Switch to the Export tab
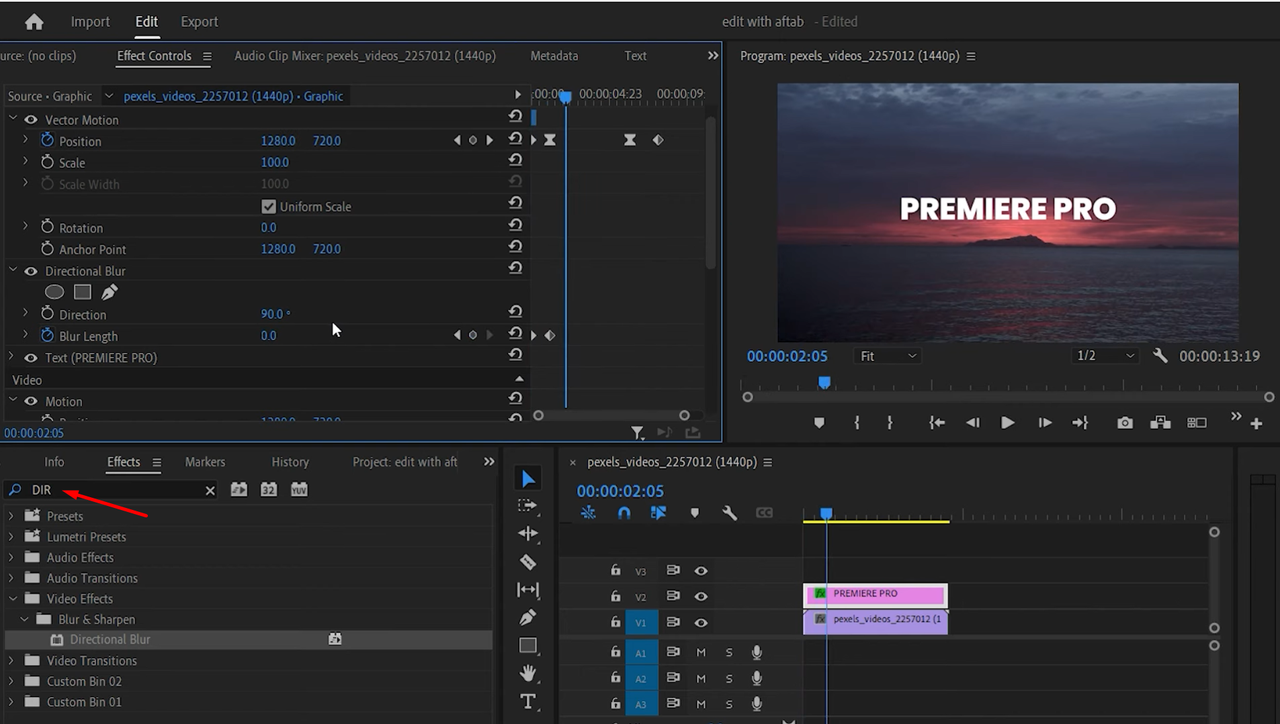Screen dimensions: 1280x724 pyautogui.click(x=199, y=21)
